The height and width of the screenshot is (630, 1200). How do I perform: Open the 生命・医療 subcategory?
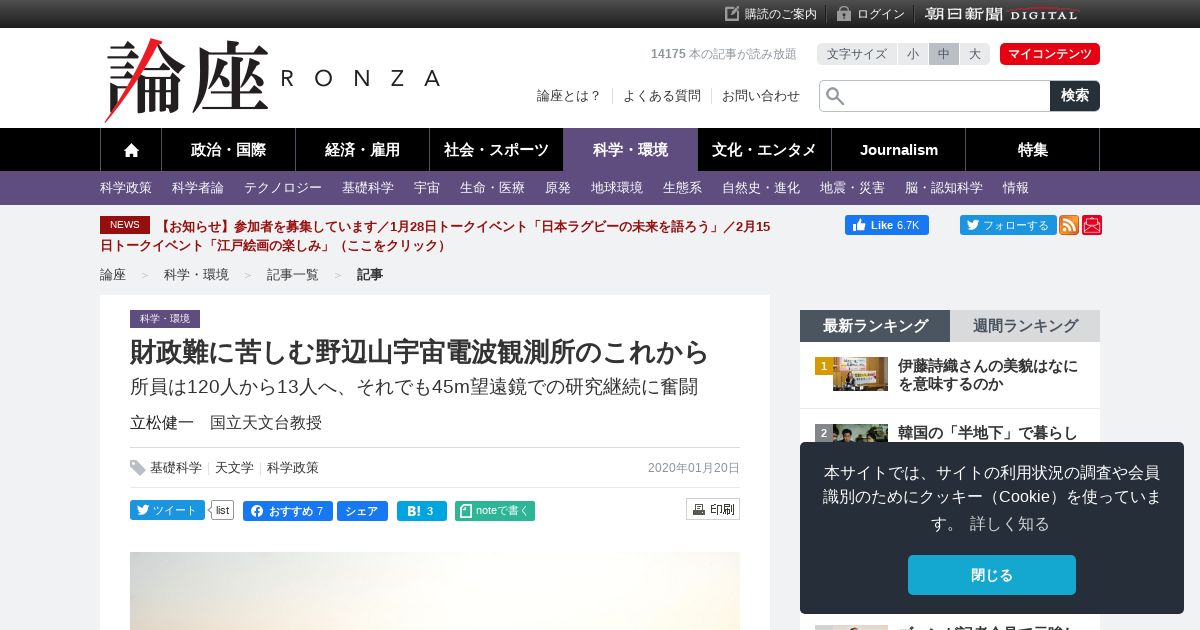pyautogui.click(x=492, y=188)
